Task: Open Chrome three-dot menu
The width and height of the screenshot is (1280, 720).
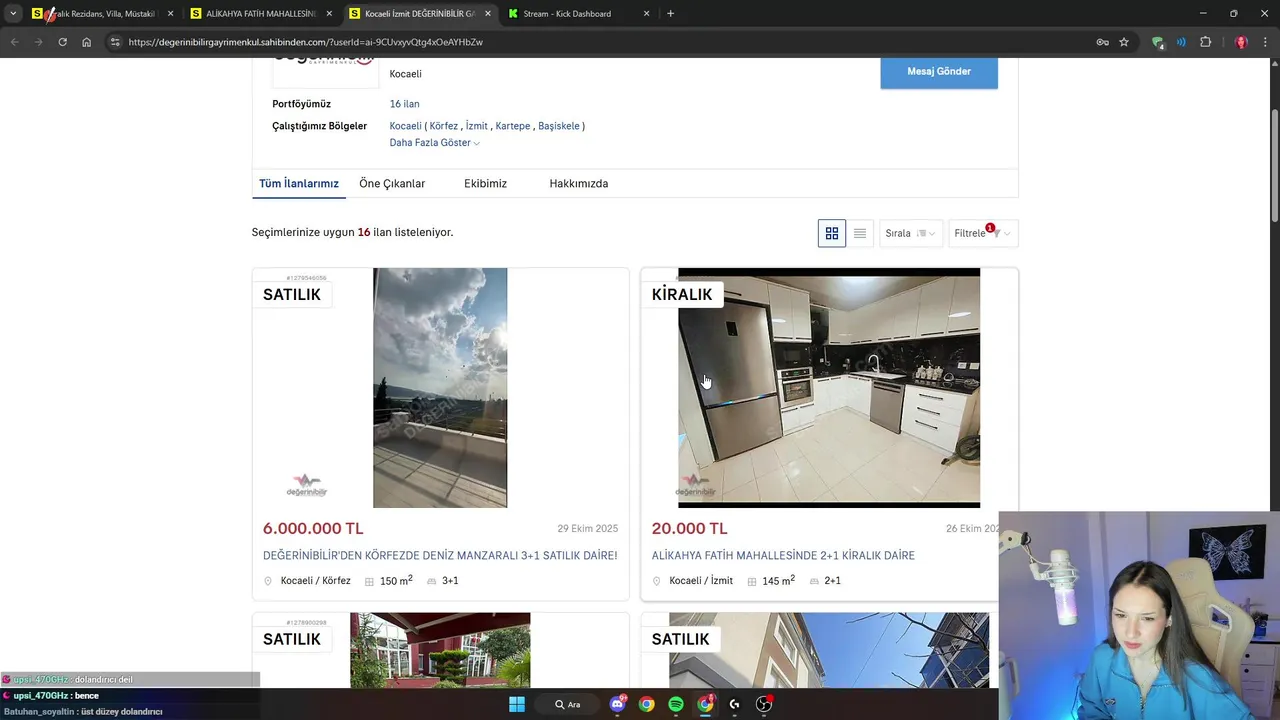Action: 1266,42
